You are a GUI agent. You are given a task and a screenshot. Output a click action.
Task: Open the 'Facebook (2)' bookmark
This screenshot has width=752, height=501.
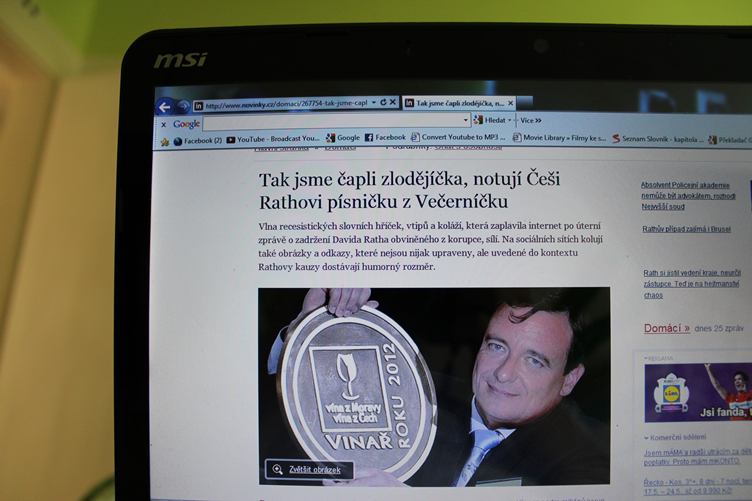pos(198,141)
